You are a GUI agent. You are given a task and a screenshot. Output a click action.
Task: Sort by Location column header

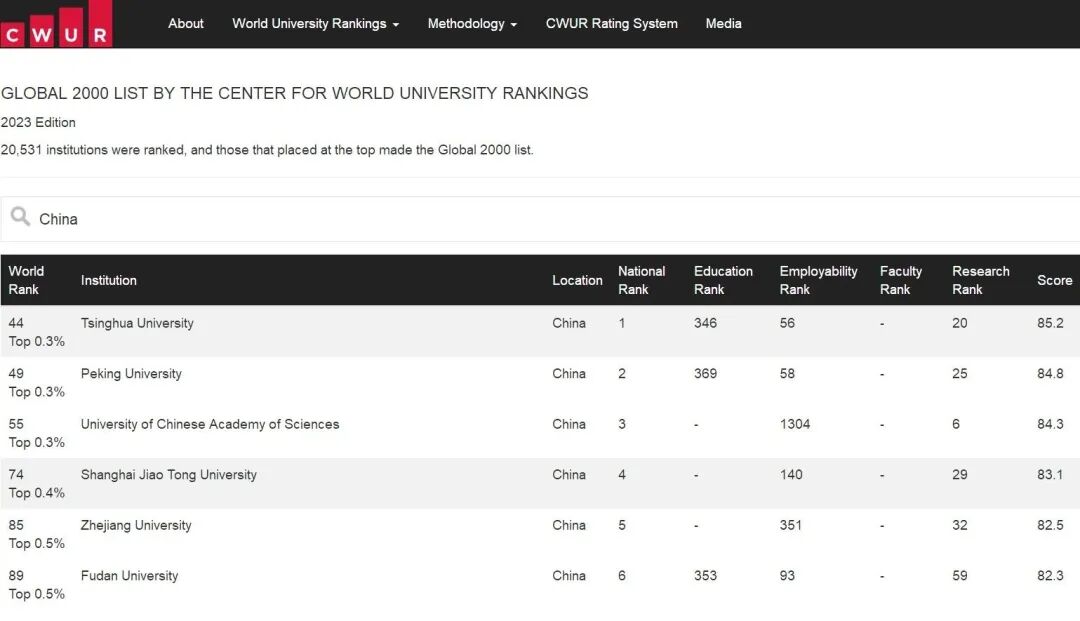(x=577, y=280)
